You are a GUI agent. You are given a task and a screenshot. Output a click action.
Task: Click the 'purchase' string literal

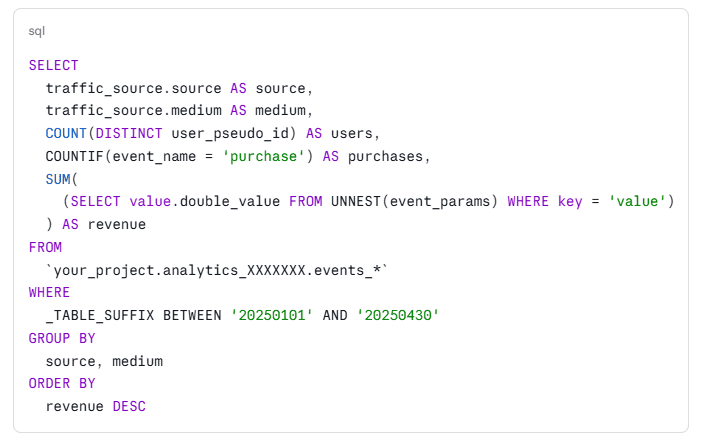coord(264,156)
